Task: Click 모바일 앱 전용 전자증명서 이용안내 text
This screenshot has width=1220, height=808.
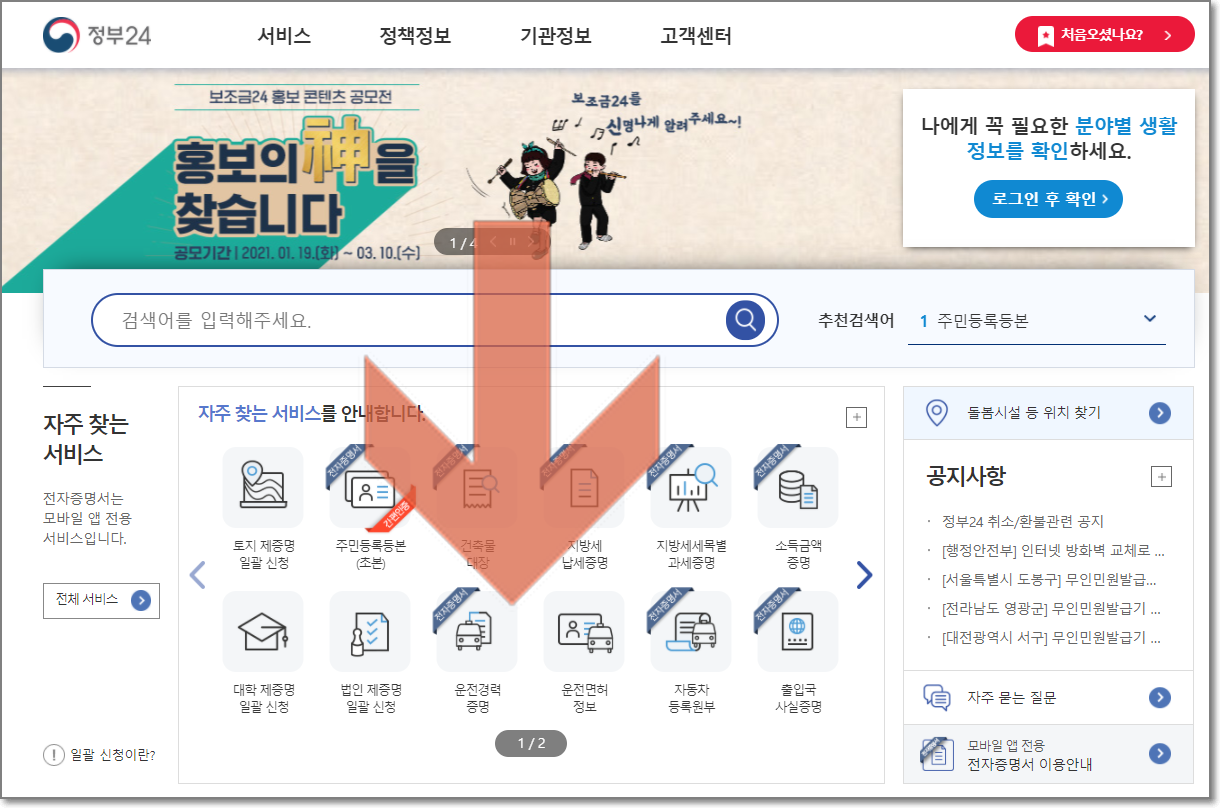Action: tap(1029, 755)
